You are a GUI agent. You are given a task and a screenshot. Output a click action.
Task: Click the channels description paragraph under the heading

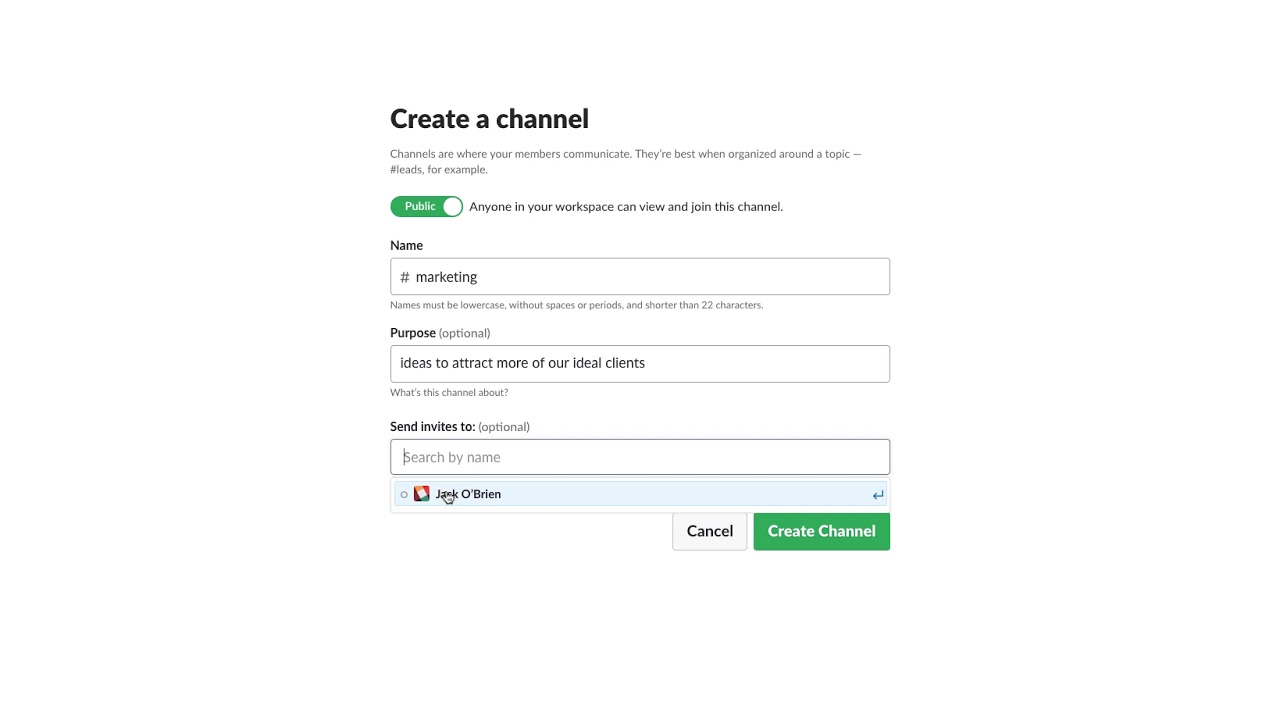coord(625,161)
